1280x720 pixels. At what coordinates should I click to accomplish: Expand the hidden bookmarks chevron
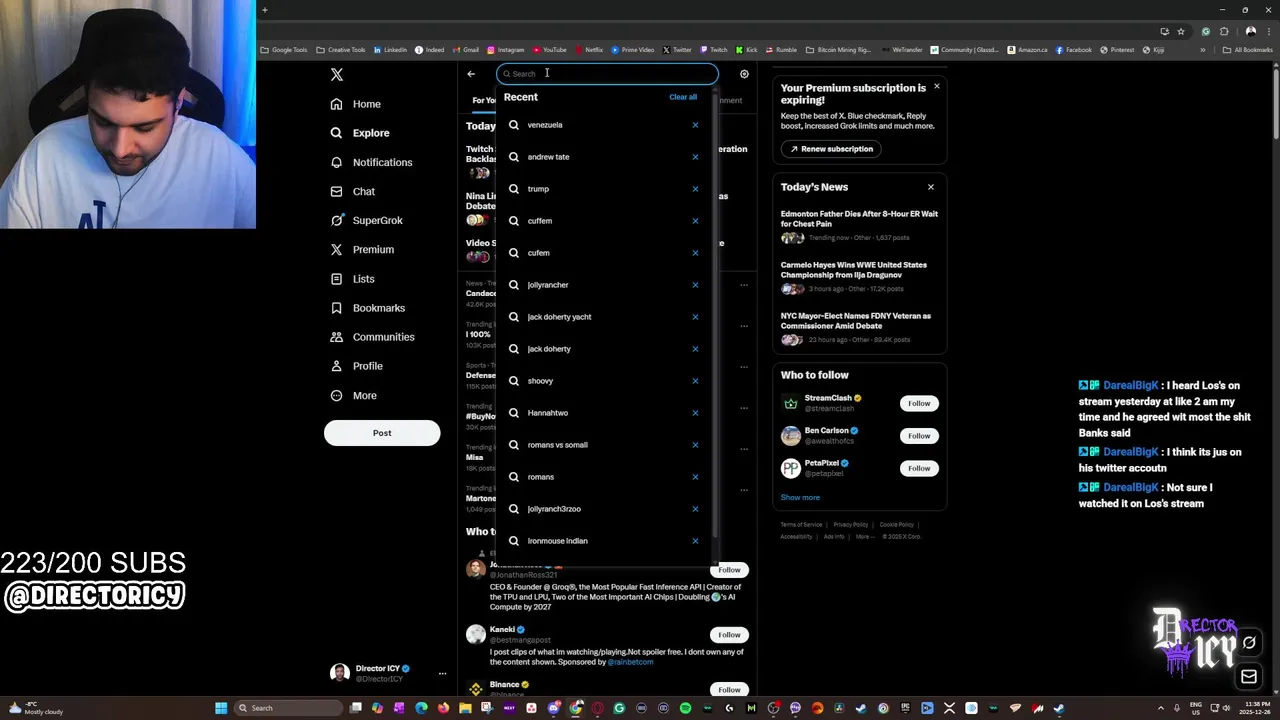pos(1203,50)
